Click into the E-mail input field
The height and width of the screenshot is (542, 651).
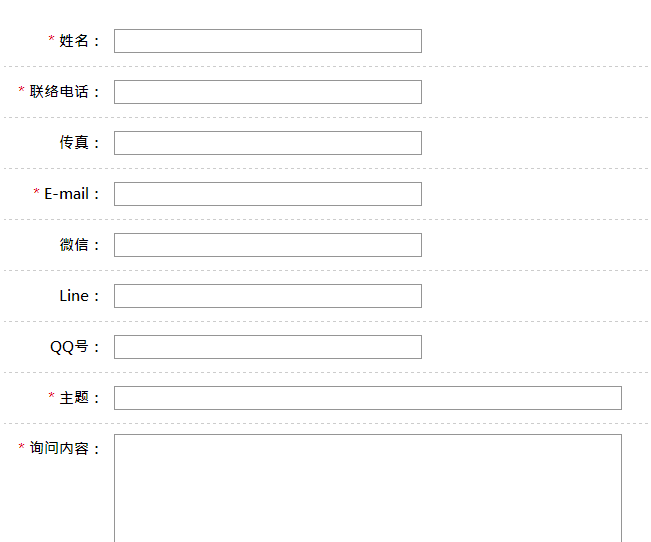(x=268, y=194)
